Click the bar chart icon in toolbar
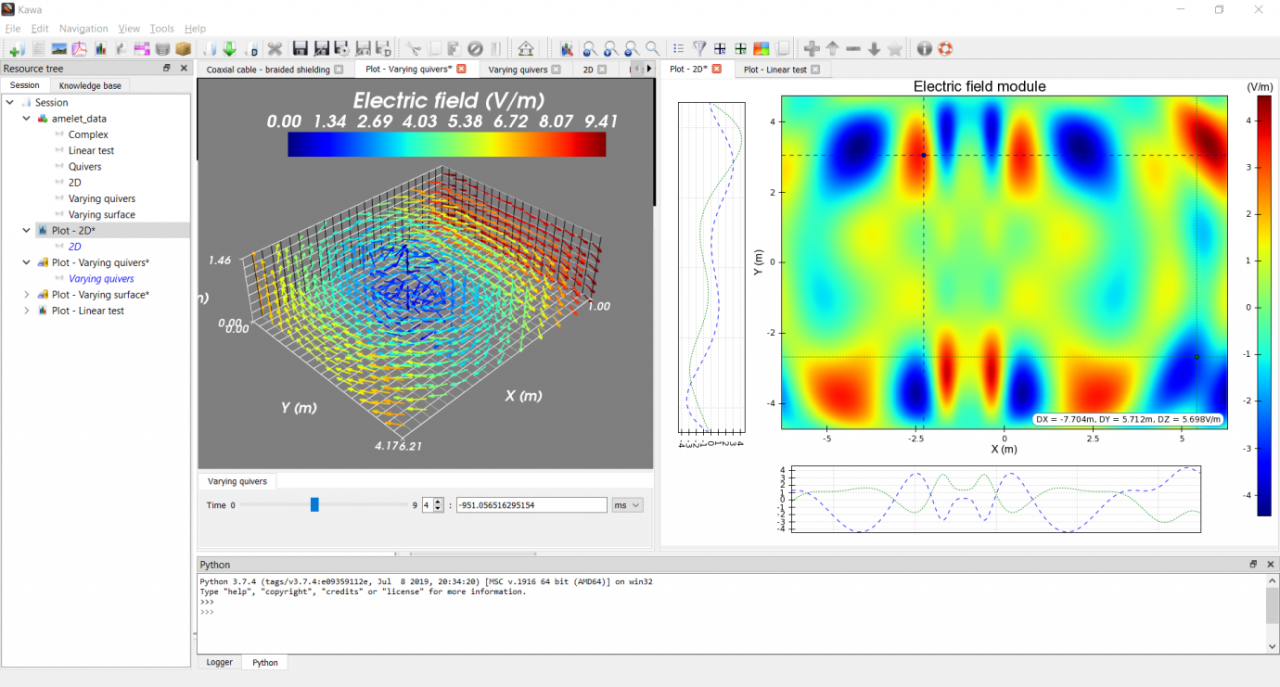Screen dimensions: 1280x687 point(101,48)
